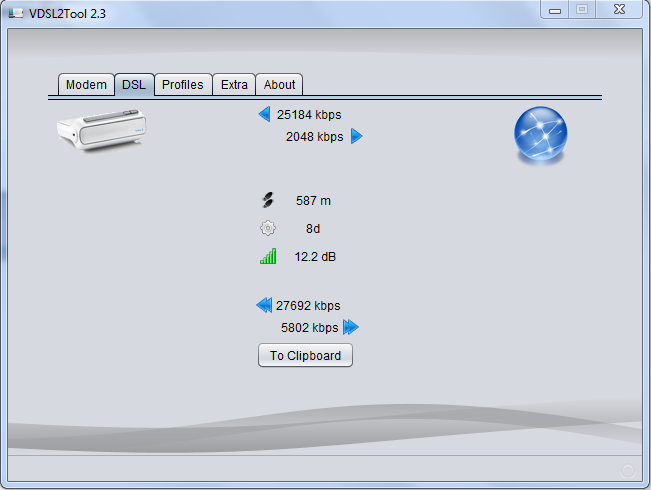Close the VDSL2Tool window
The width and height of the screenshot is (651, 490).
[620, 9]
